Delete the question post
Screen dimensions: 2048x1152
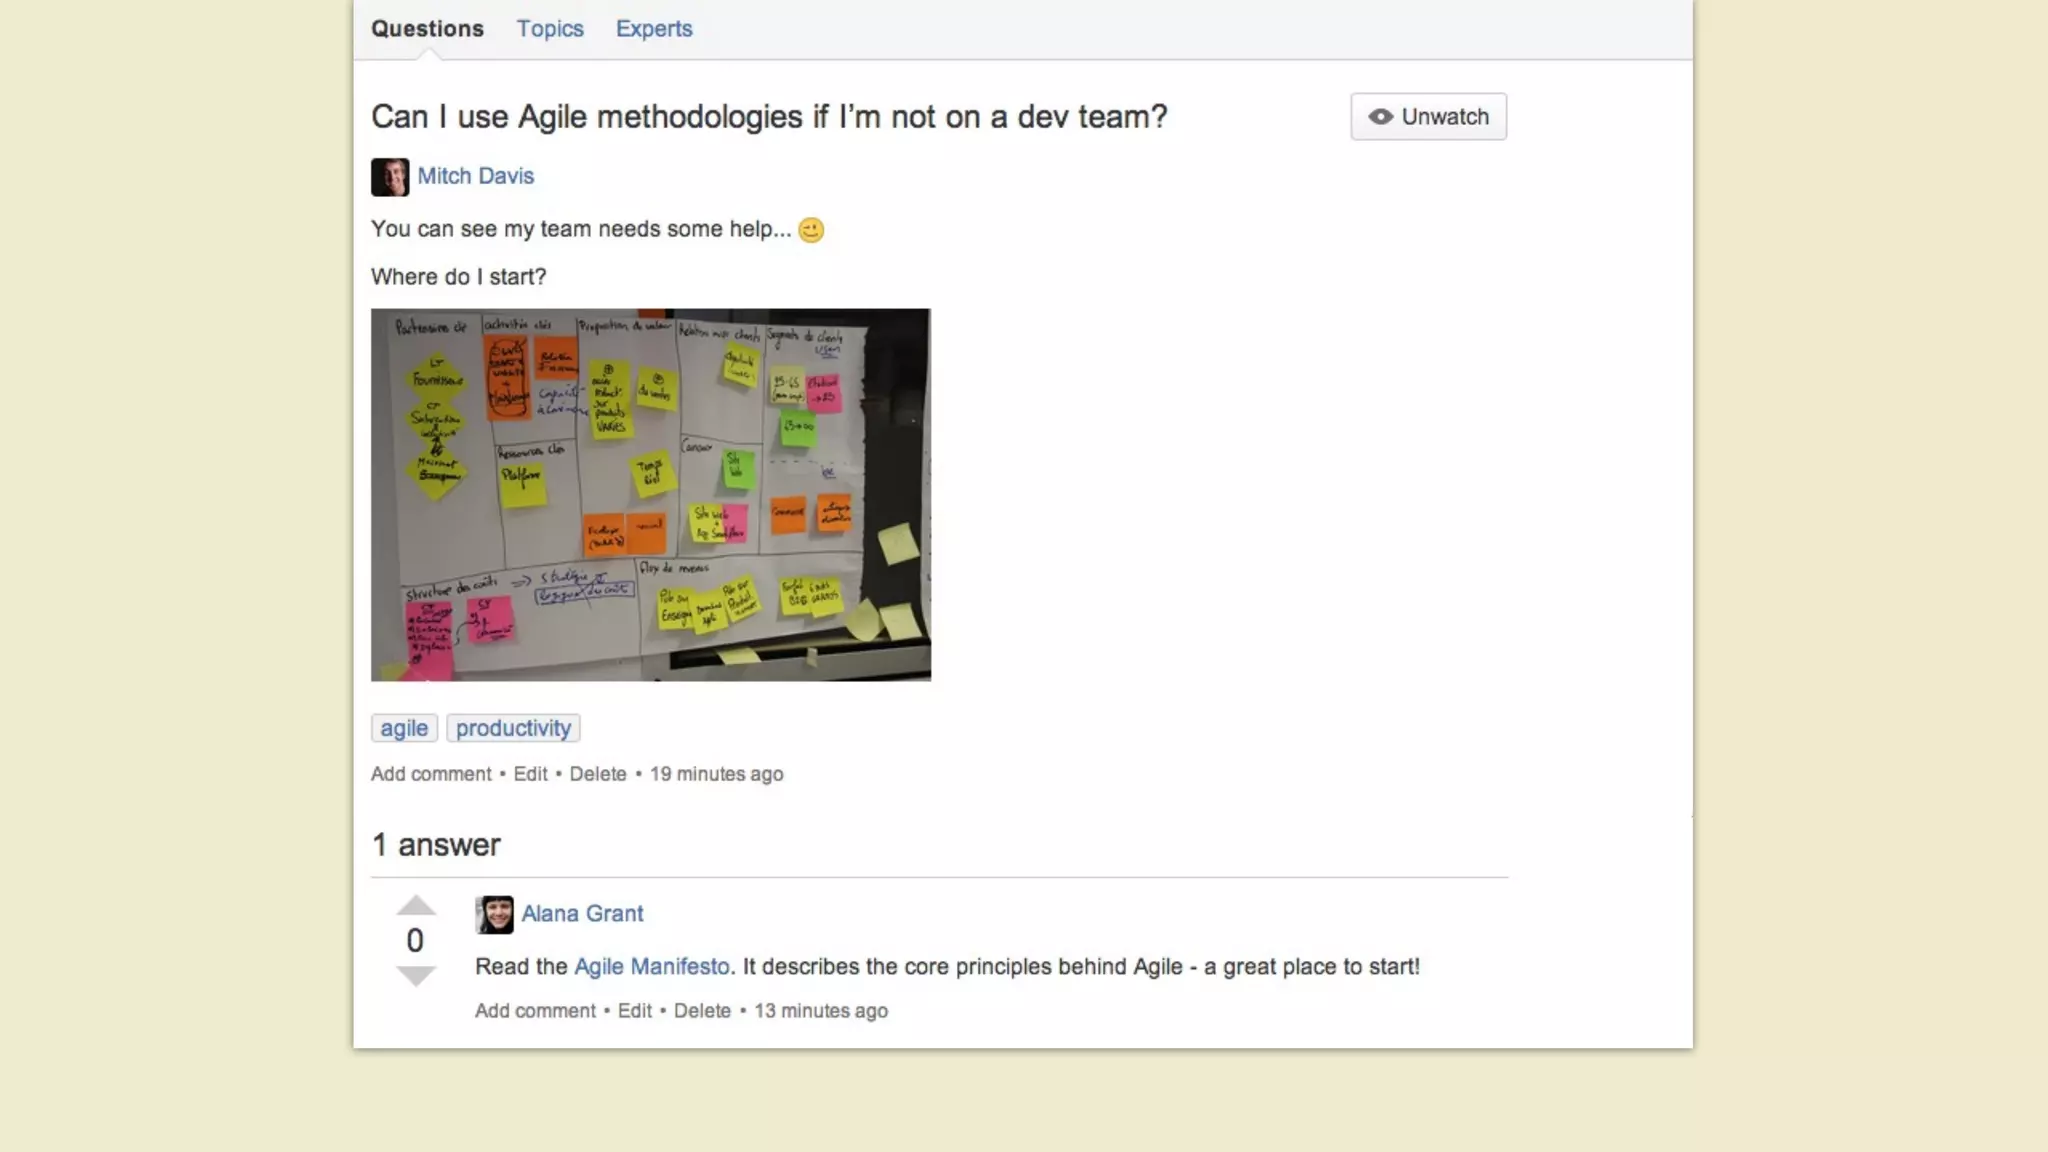[x=598, y=774]
